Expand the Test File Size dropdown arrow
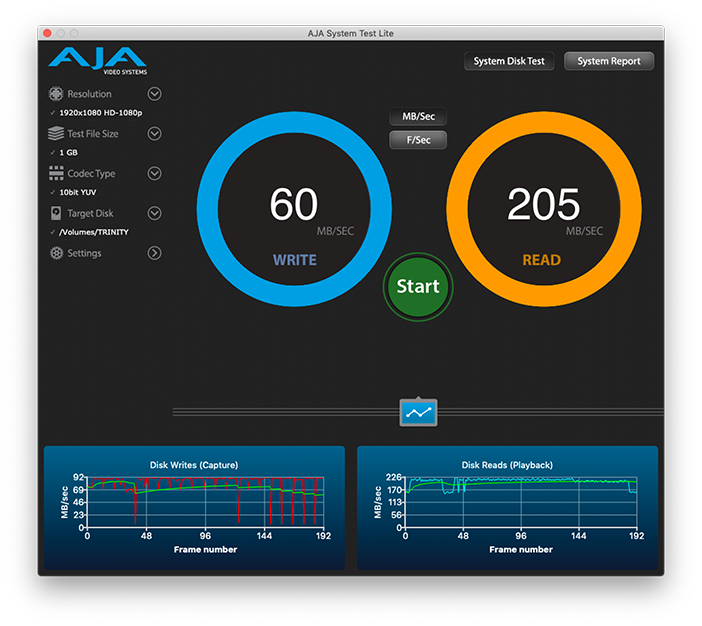Viewport: 702px width, 626px height. coord(154,133)
